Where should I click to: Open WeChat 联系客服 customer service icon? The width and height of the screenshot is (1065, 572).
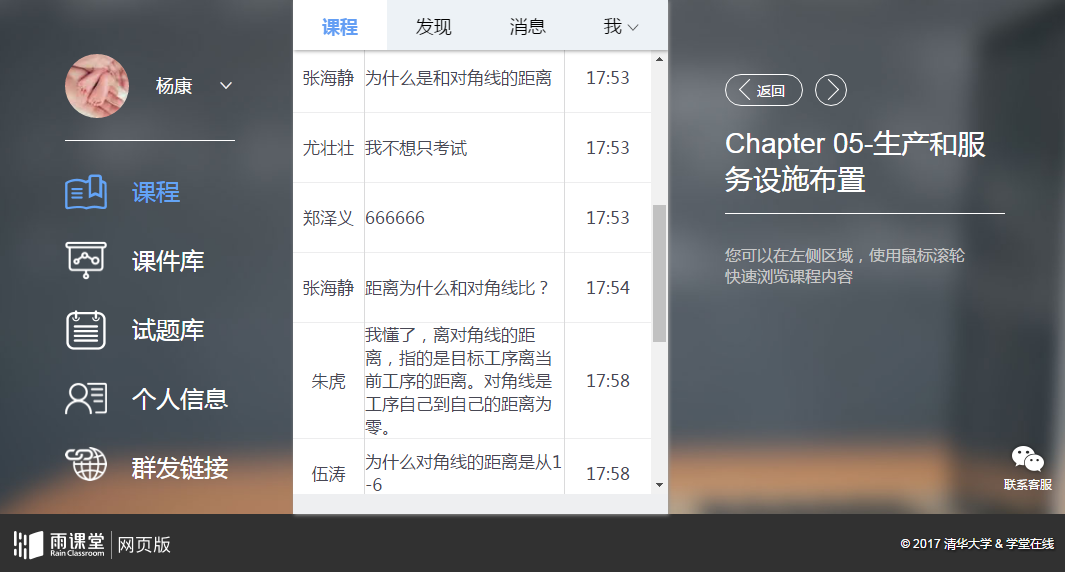(x=1027, y=460)
